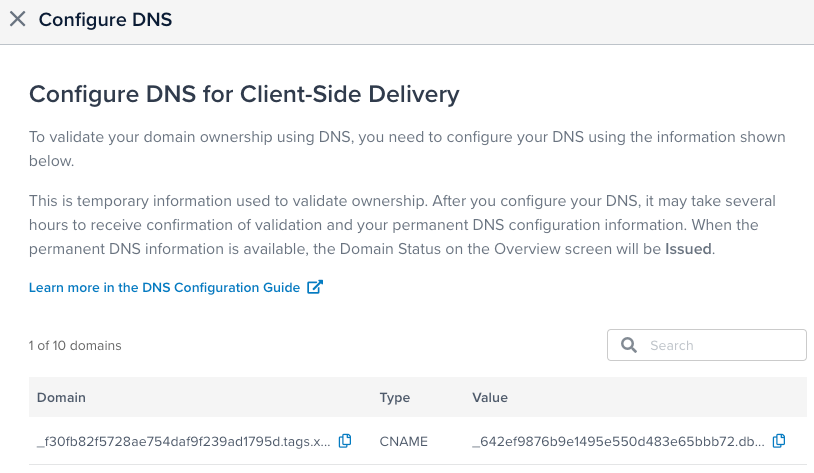
Task: Click the Domain column header
Action: [61, 398]
